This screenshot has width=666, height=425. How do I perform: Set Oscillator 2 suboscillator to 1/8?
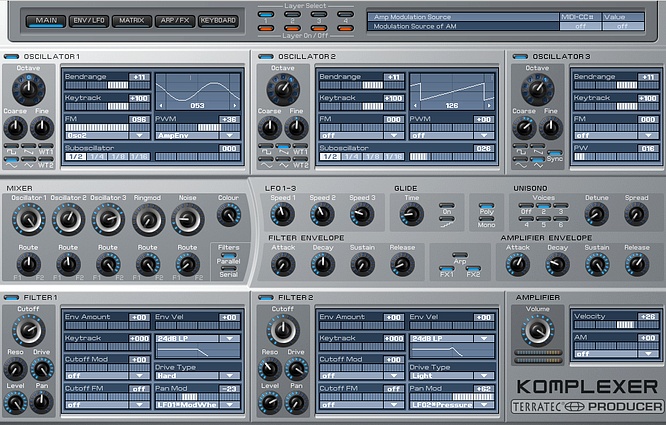[x=373, y=157]
